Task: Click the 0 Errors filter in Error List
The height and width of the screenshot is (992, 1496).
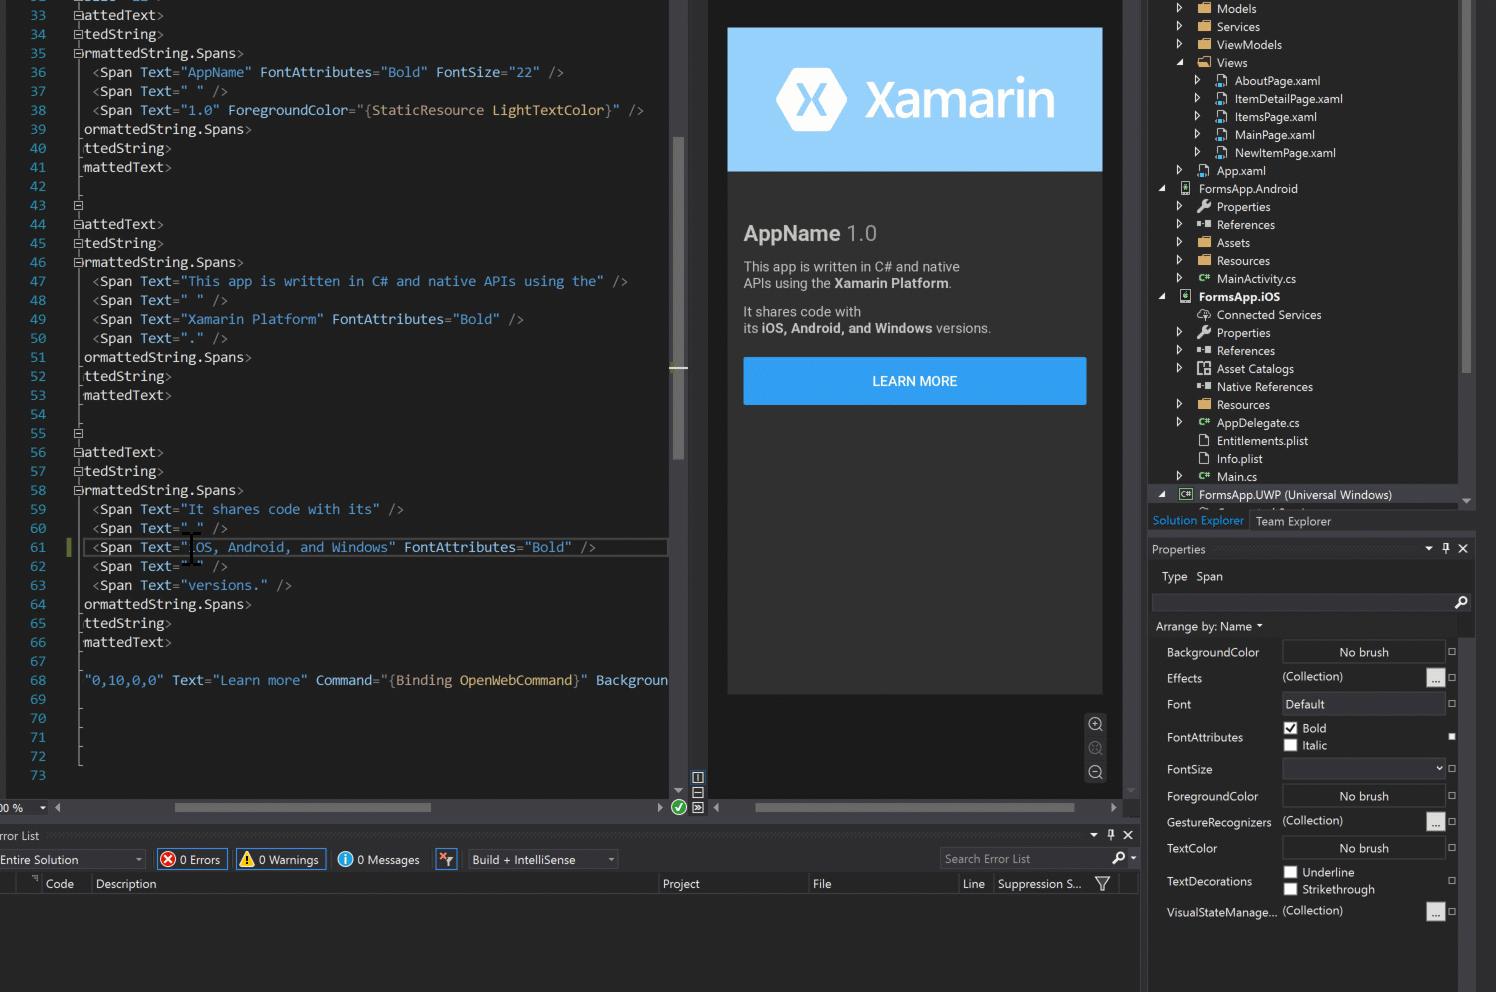Action: tap(191, 859)
